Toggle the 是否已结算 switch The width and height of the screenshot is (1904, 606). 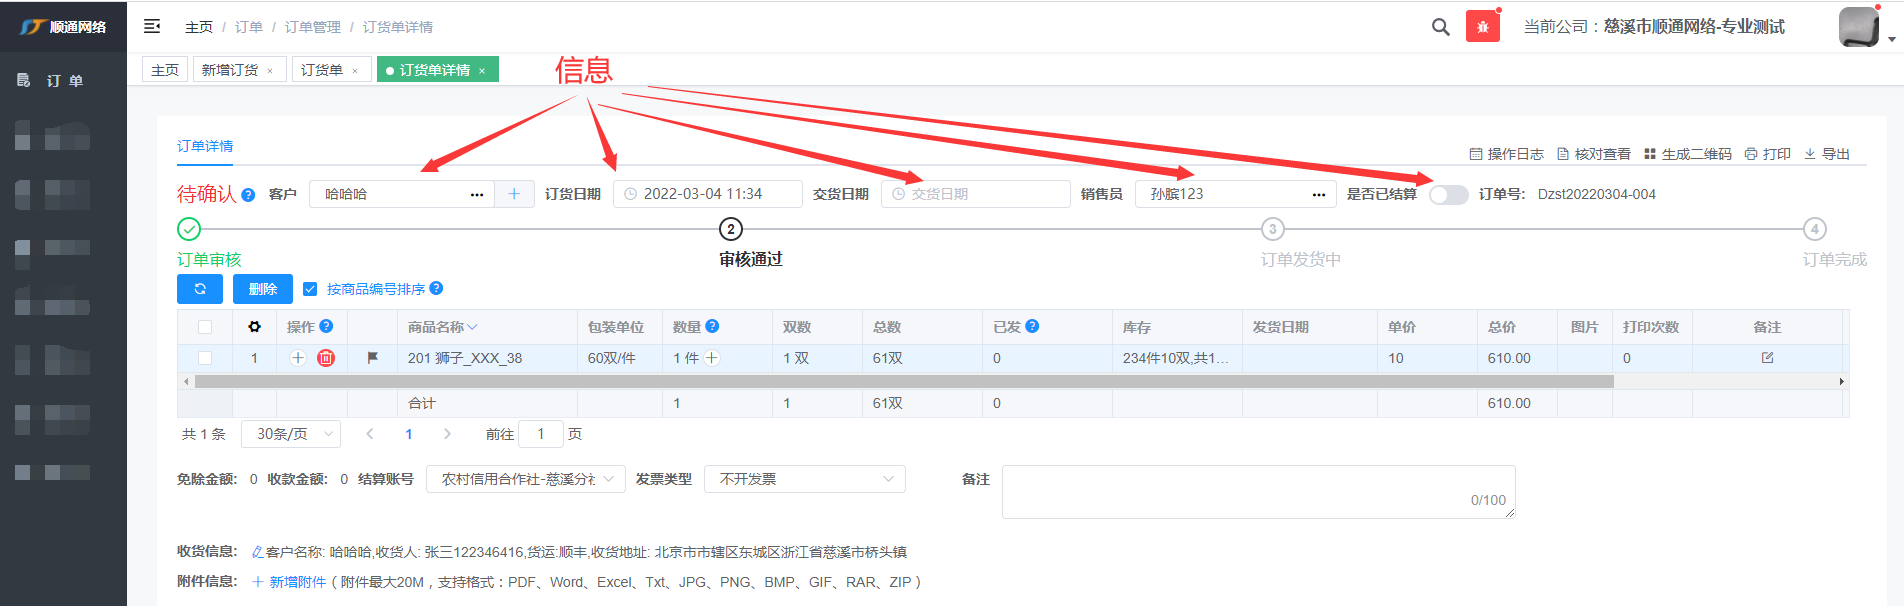[x=1448, y=195]
